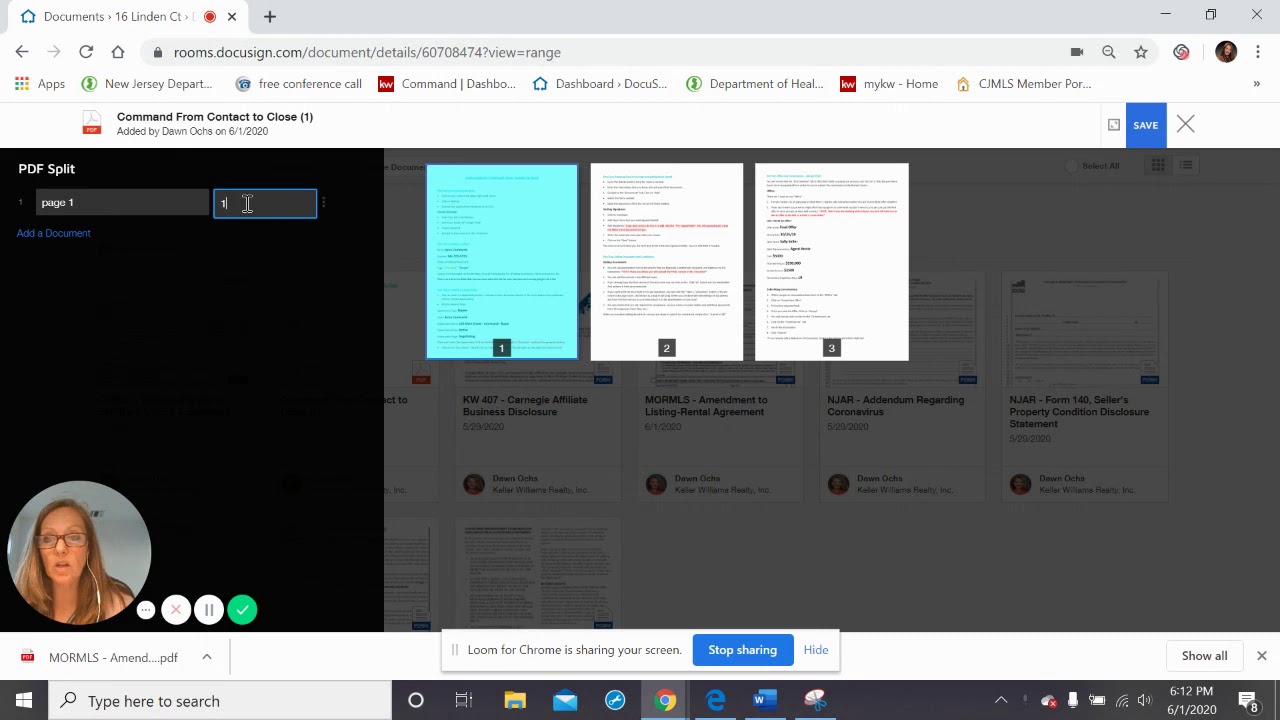Show hidden system tray icons
This screenshot has height=720, width=1280.
pyautogui.click(x=1001, y=701)
